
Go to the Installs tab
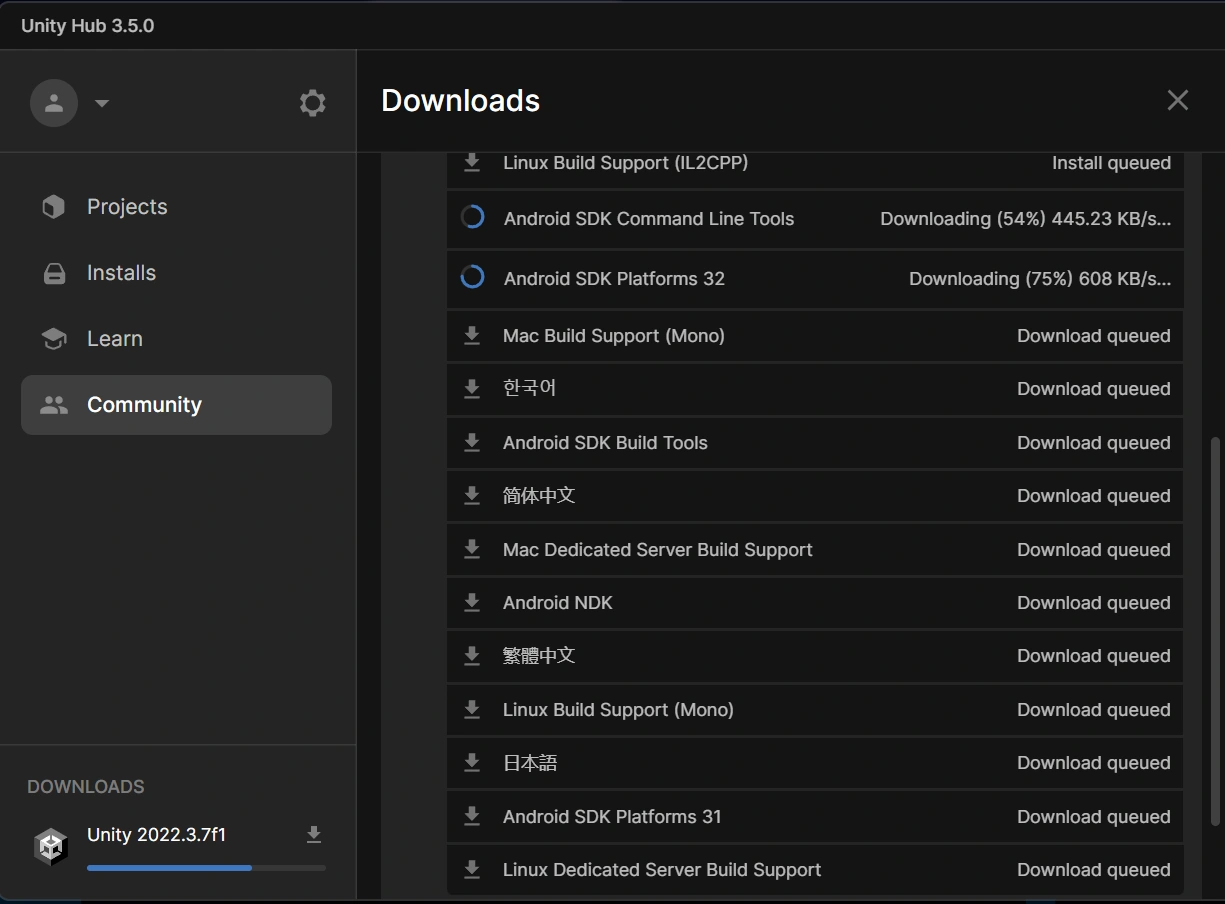tap(121, 273)
